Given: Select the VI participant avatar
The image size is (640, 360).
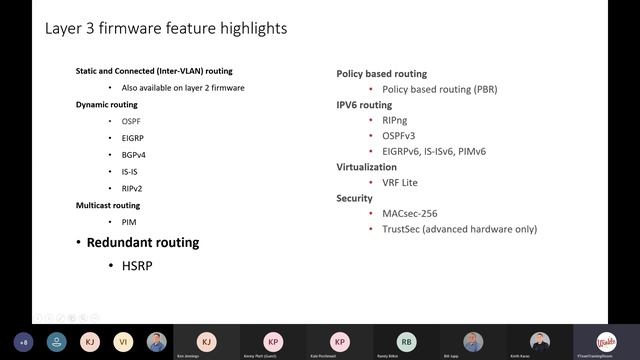Looking at the screenshot, I should tap(123, 342).
